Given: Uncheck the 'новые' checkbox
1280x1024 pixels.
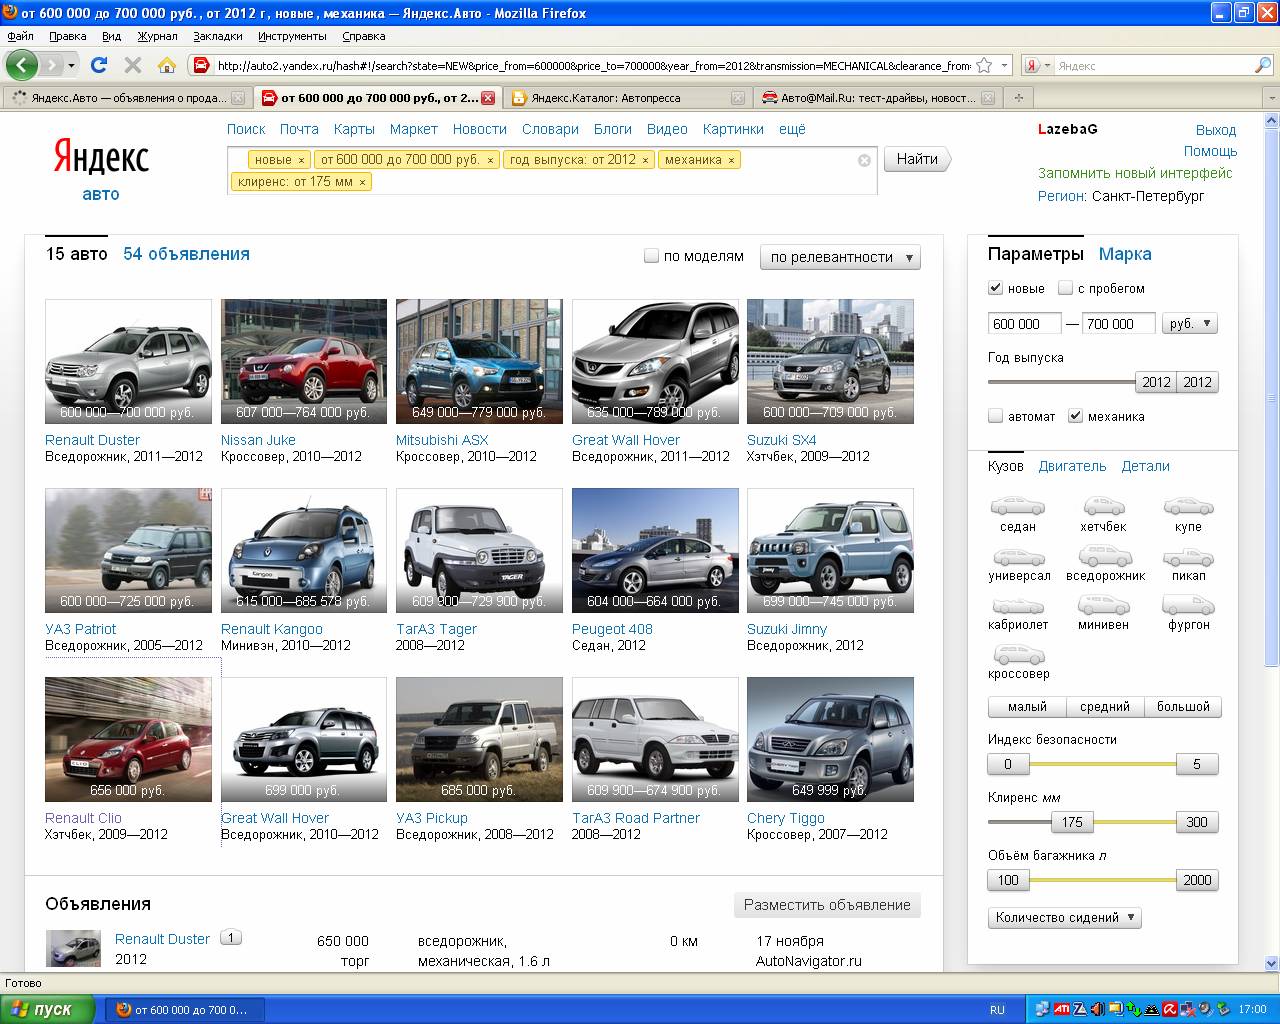Looking at the screenshot, I should 995,288.
